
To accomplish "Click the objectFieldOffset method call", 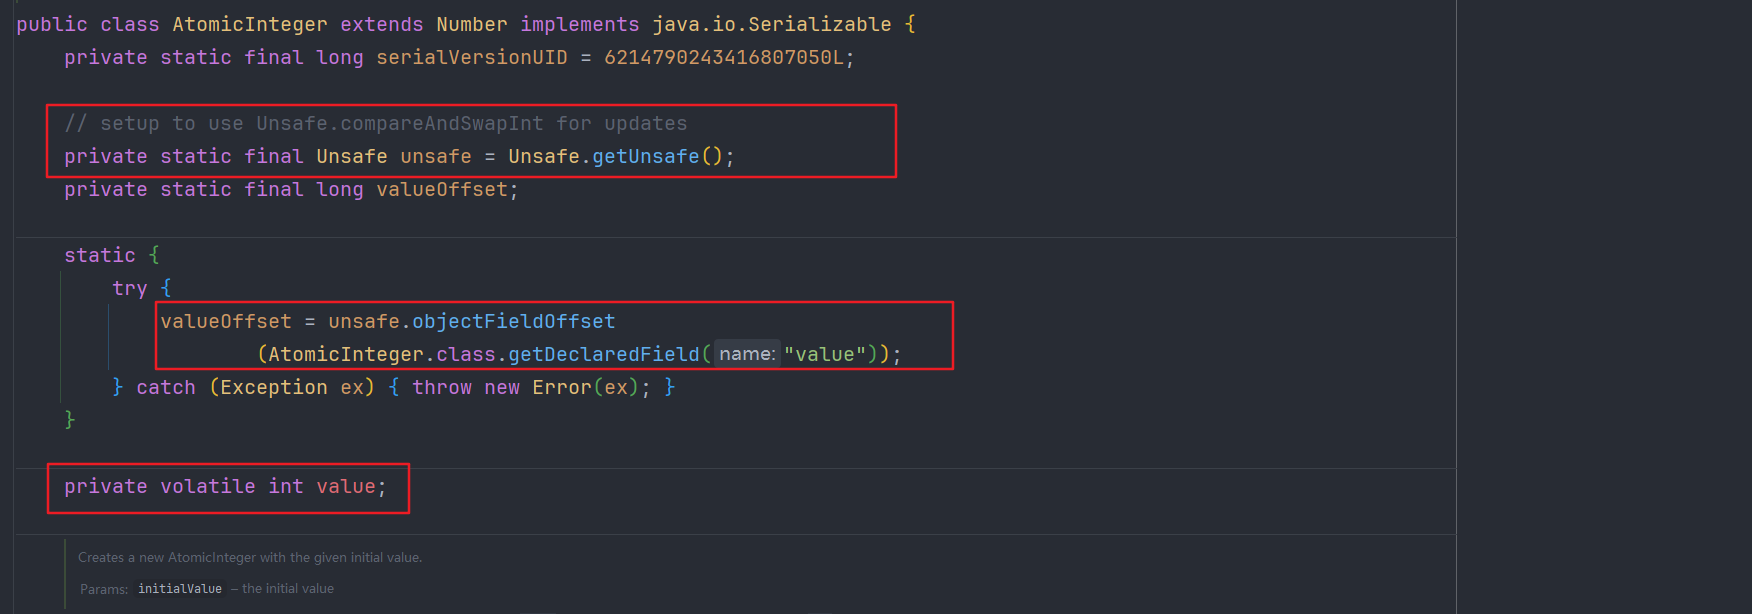I will pos(513,321).
